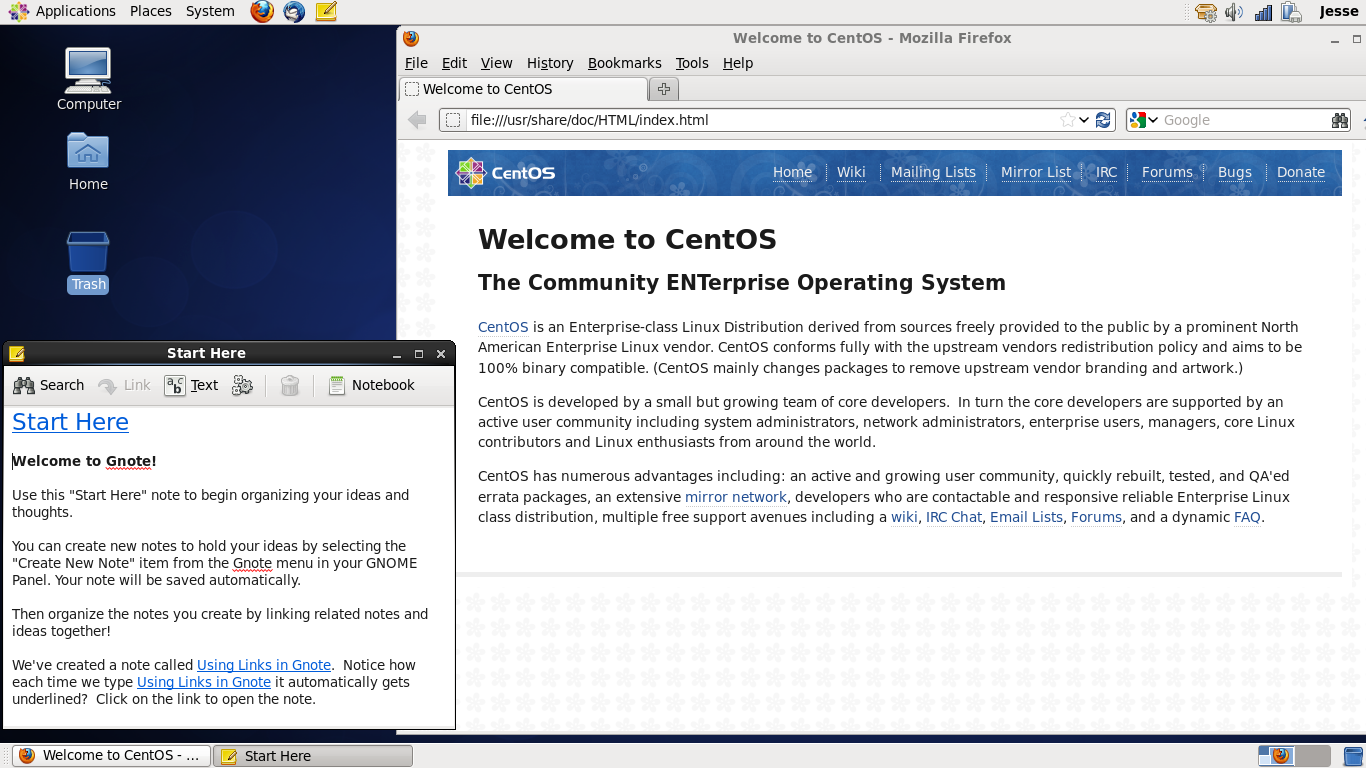Open Firefox History menu

pos(550,63)
